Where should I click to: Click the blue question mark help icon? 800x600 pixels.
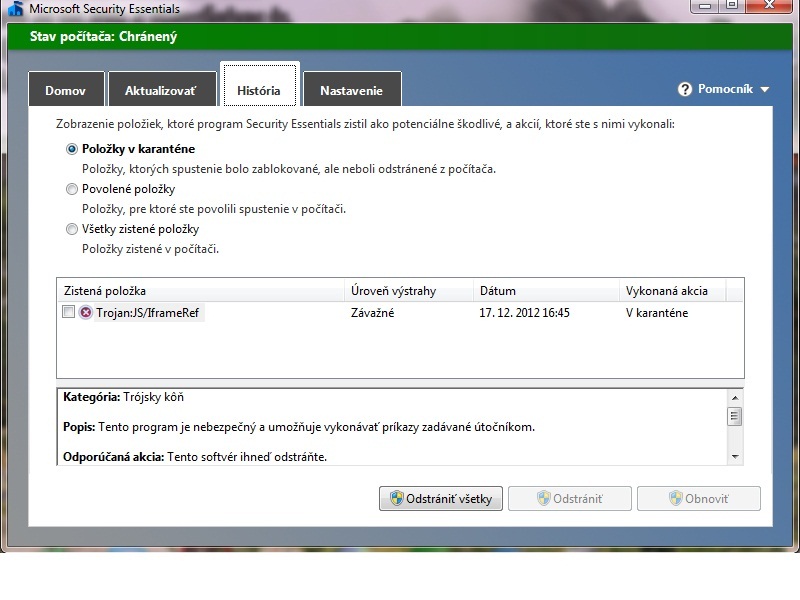(x=685, y=90)
